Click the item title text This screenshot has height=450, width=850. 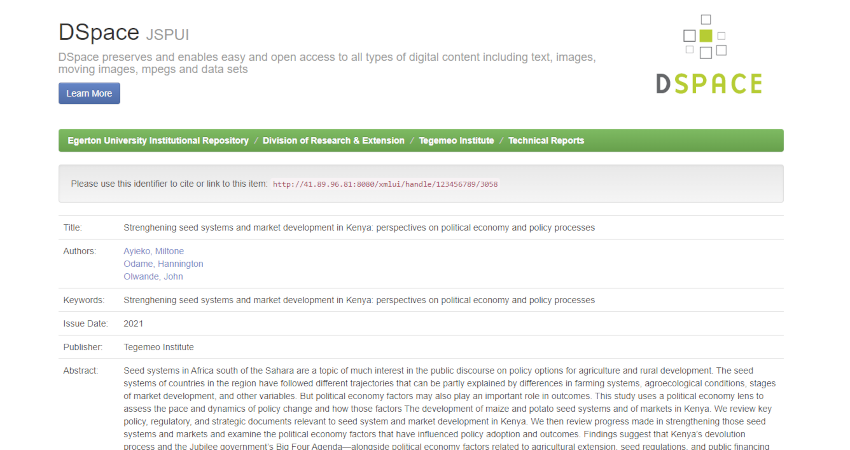(x=359, y=228)
